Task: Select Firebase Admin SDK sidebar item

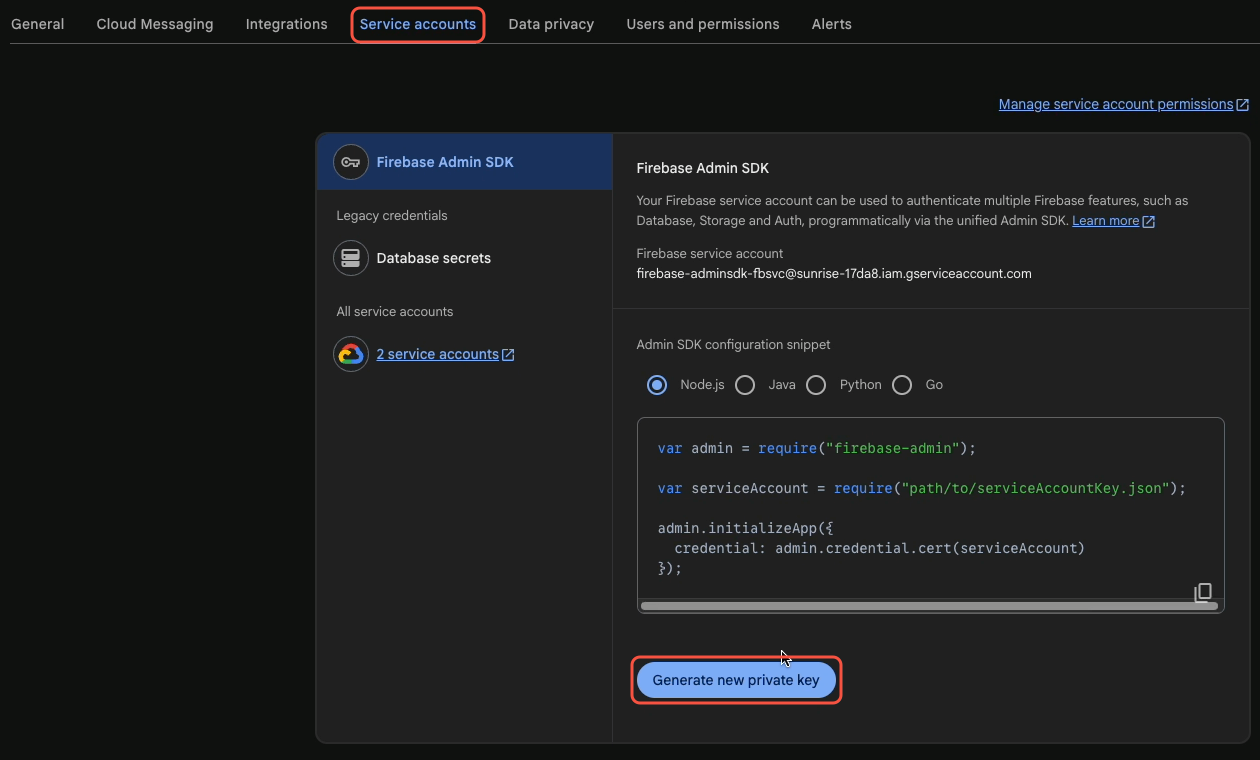Action: coord(465,162)
